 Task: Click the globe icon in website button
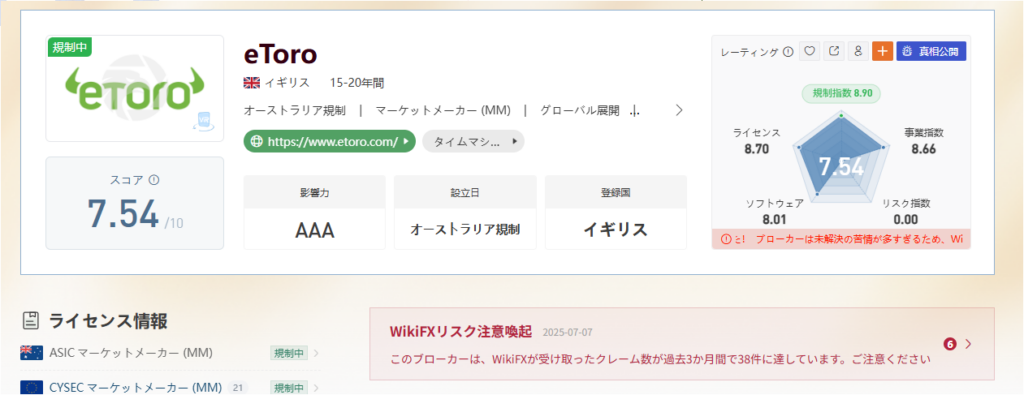click(x=256, y=141)
